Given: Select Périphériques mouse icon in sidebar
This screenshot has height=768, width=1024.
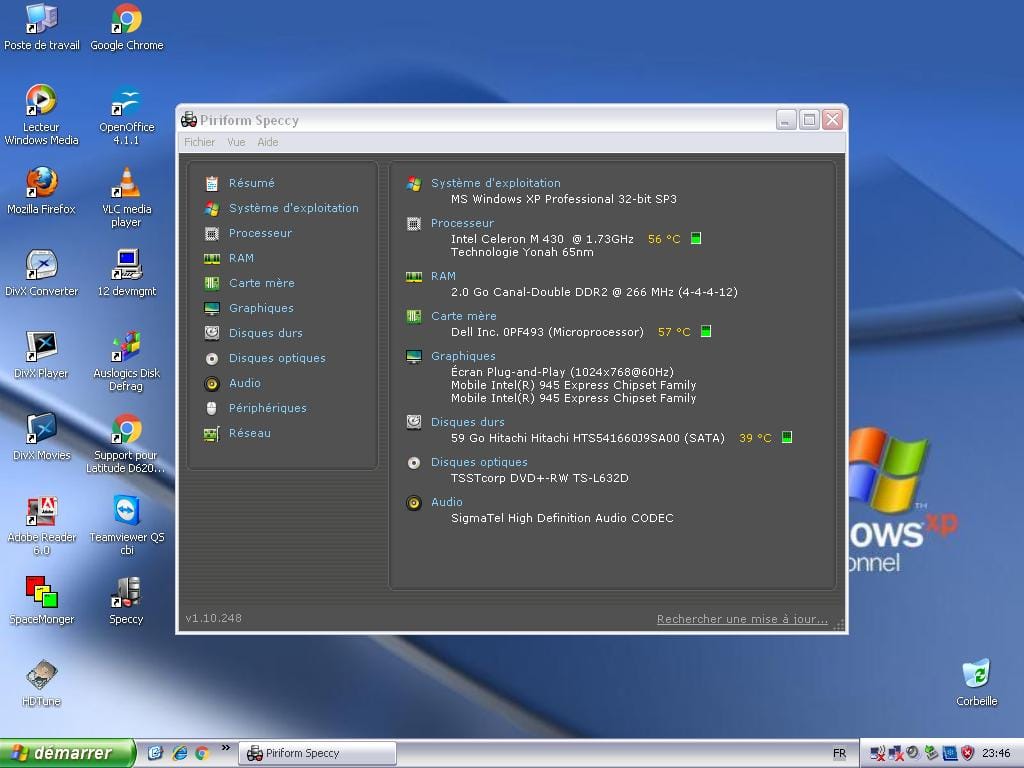Looking at the screenshot, I should coord(212,408).
